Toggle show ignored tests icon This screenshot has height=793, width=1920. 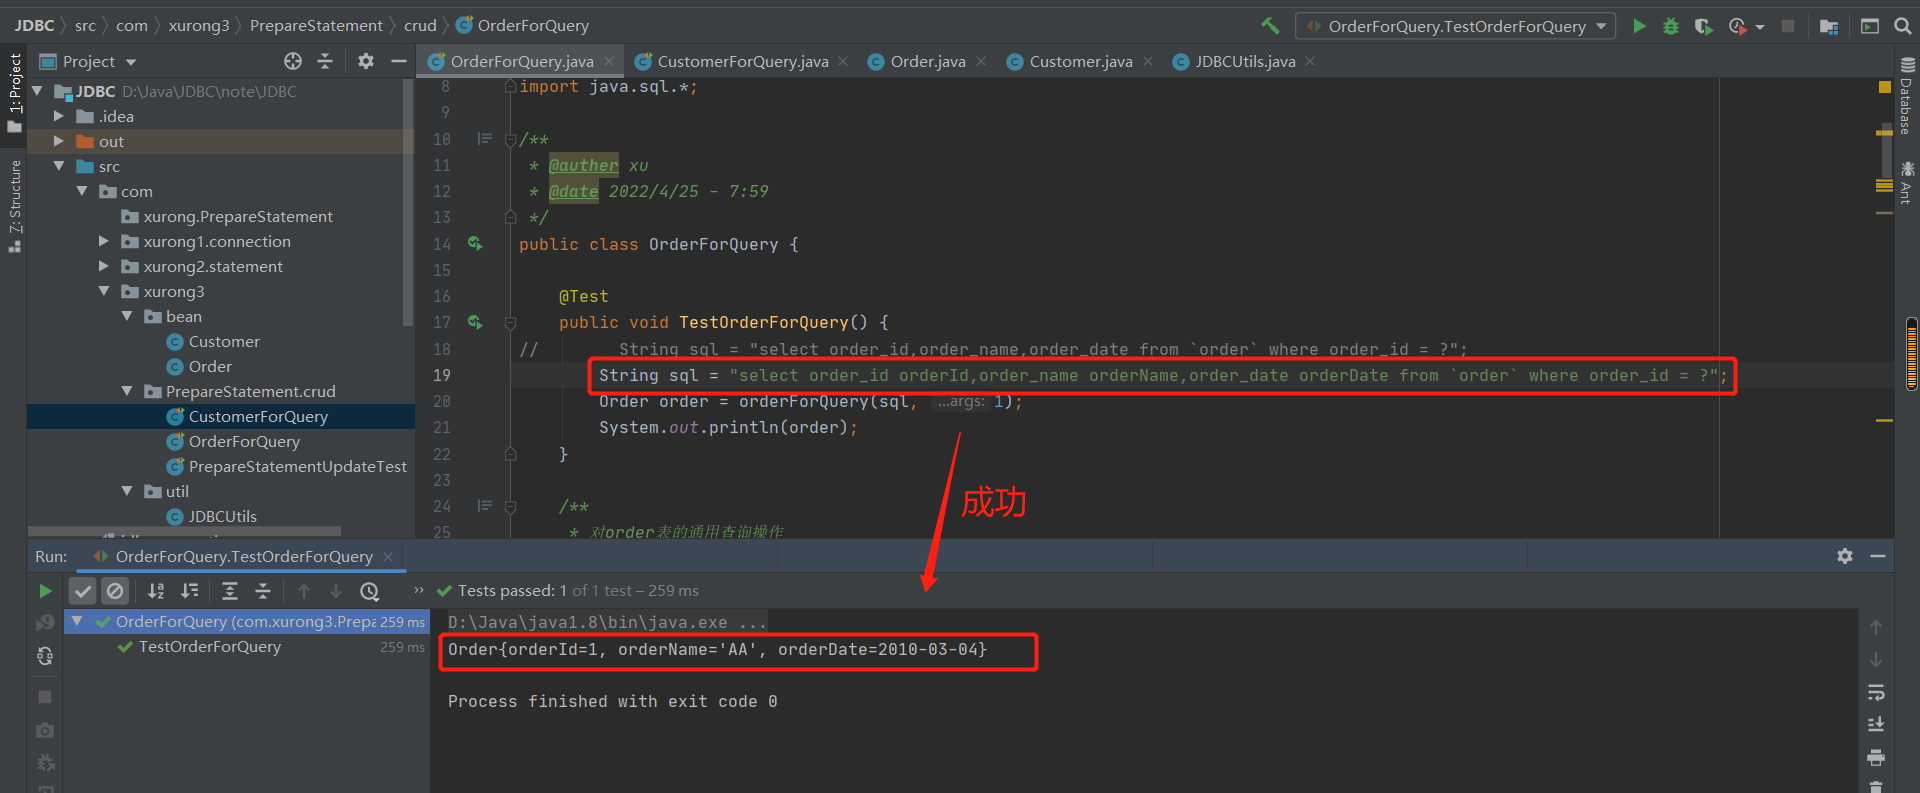(x=115, y=591)
